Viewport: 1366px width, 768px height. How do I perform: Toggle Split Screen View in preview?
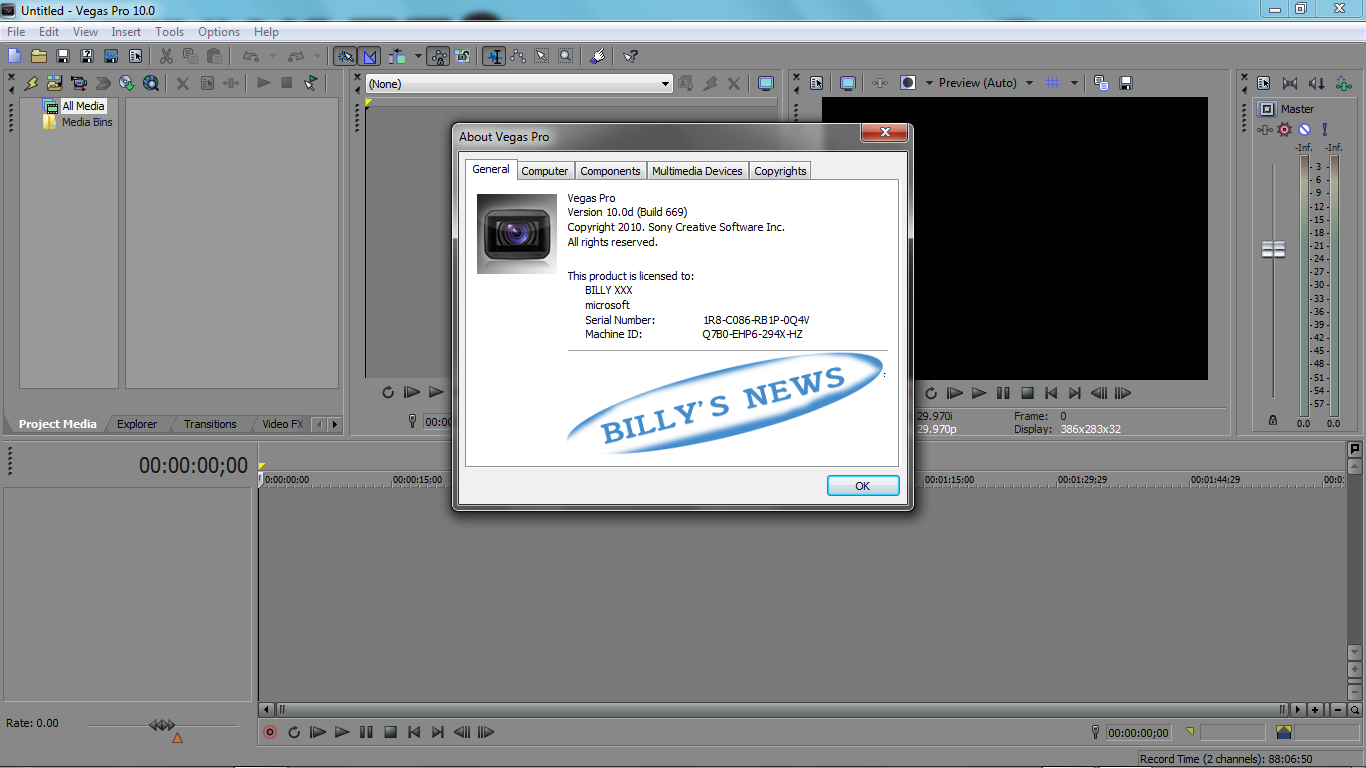[907, 83]
